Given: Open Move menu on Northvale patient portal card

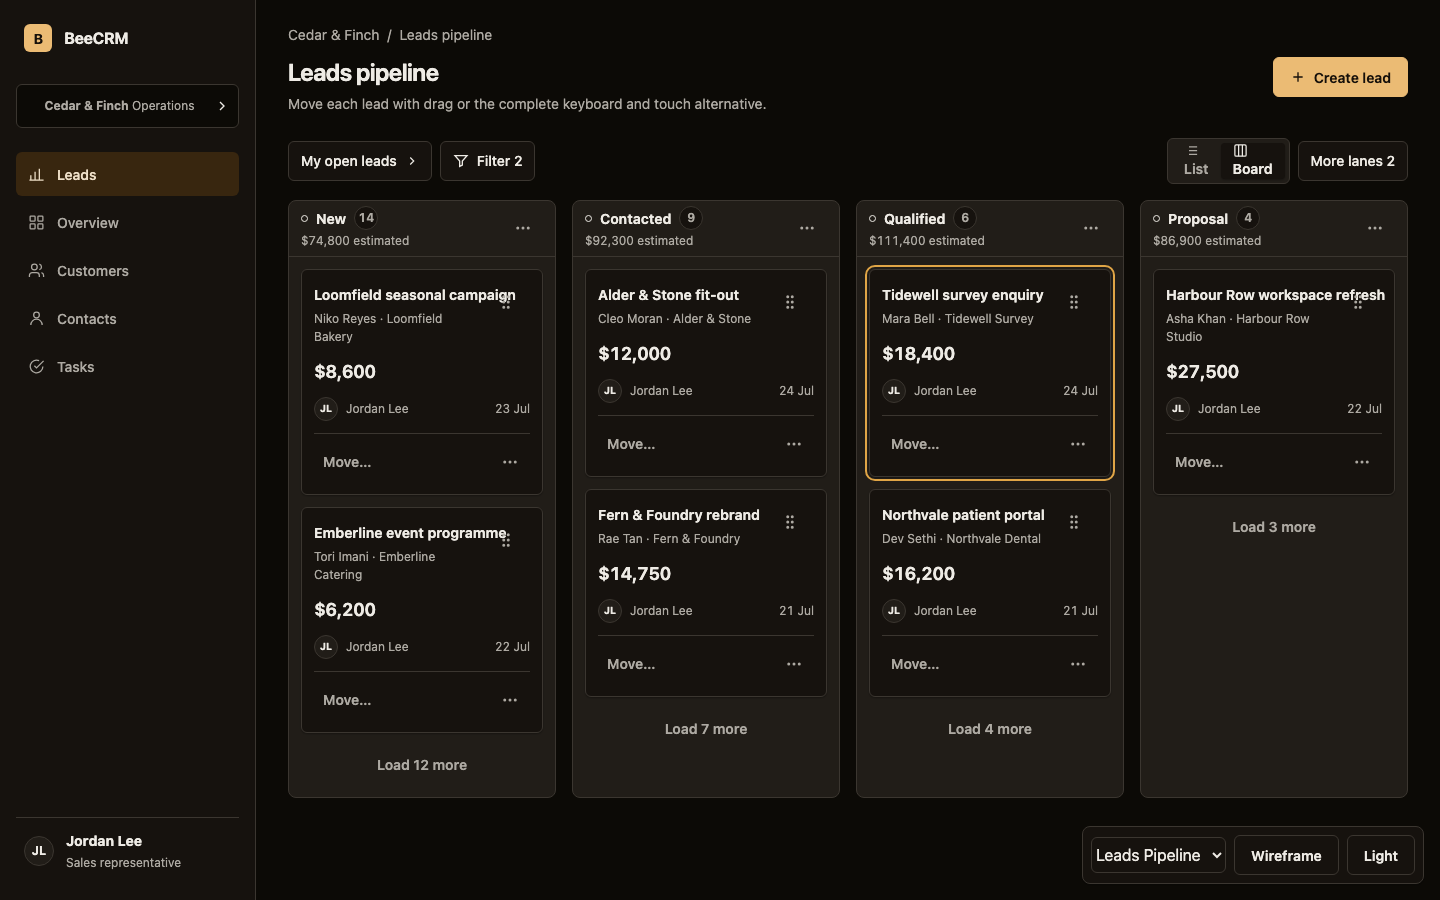Looking at the screenshot, I should tap(915, 664).
